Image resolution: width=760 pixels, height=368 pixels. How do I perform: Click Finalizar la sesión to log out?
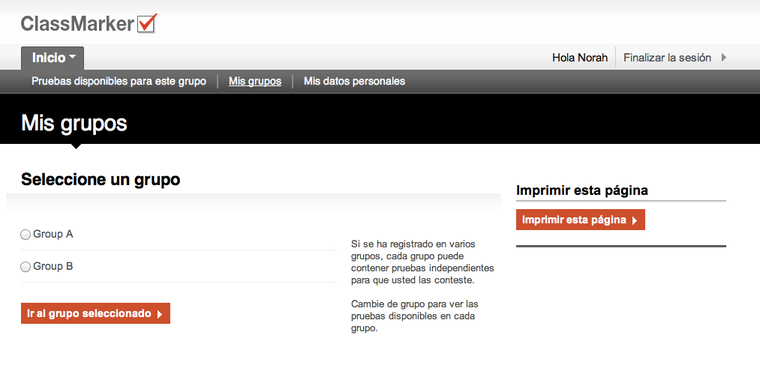pos(667,58)
